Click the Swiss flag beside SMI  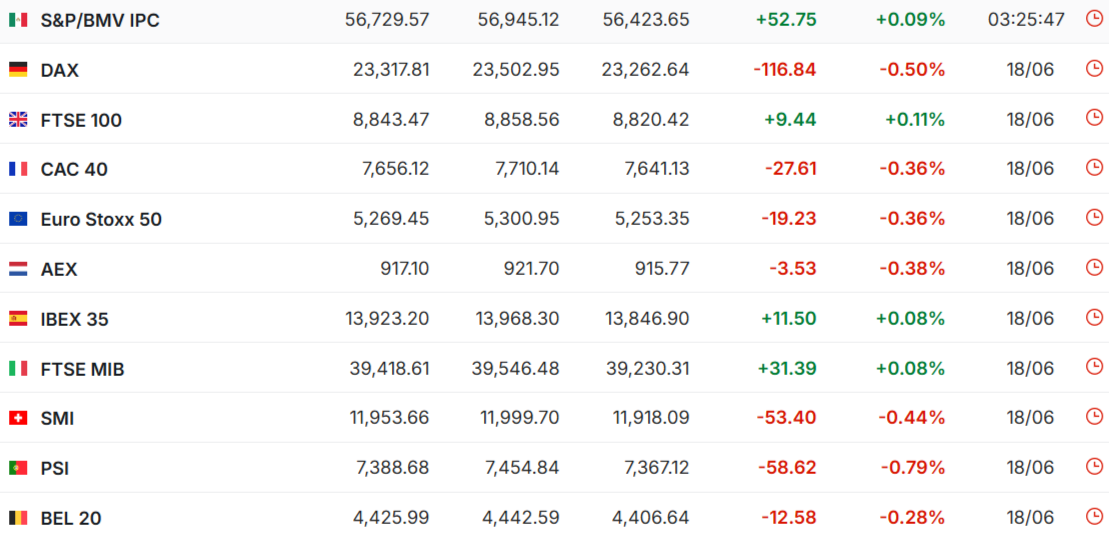(x=18, y=419)
